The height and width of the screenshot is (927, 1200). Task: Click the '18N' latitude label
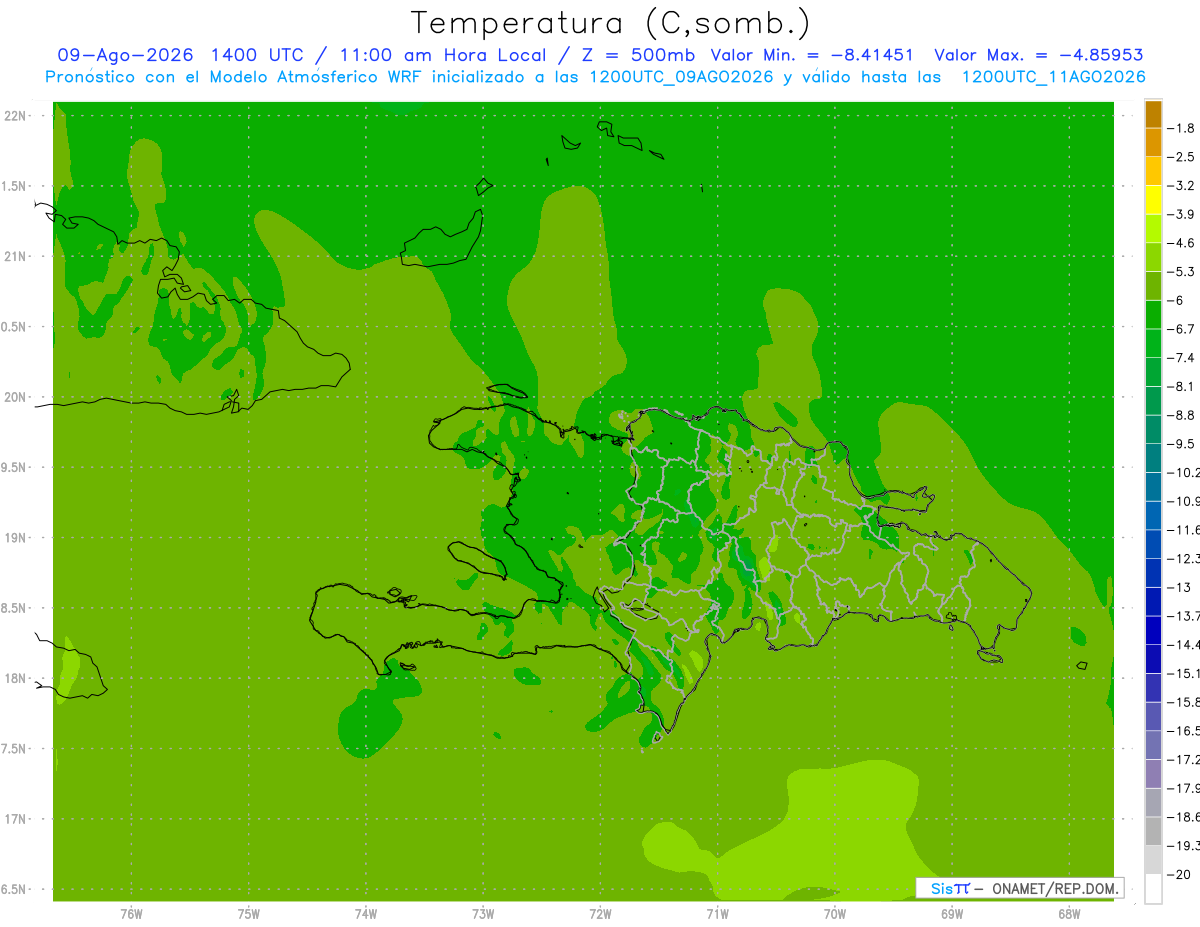(16, 678)
